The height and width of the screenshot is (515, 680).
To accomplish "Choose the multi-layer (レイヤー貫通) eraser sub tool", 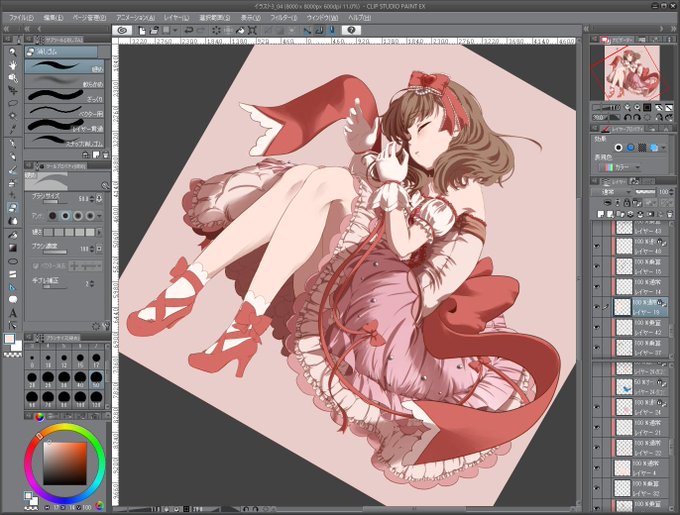I will (65, 125).
